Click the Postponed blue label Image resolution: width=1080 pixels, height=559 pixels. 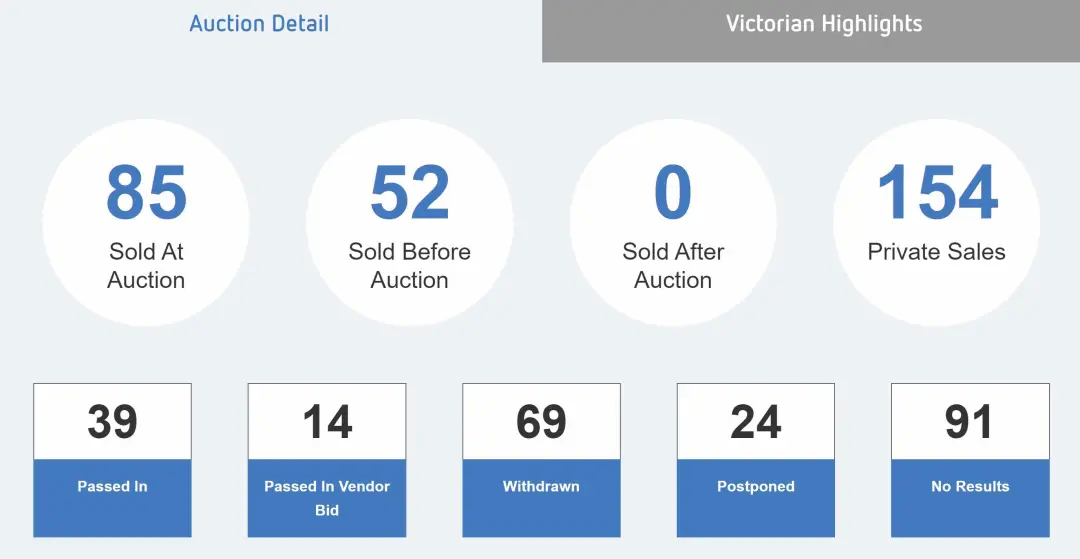(x=756, y=486)
